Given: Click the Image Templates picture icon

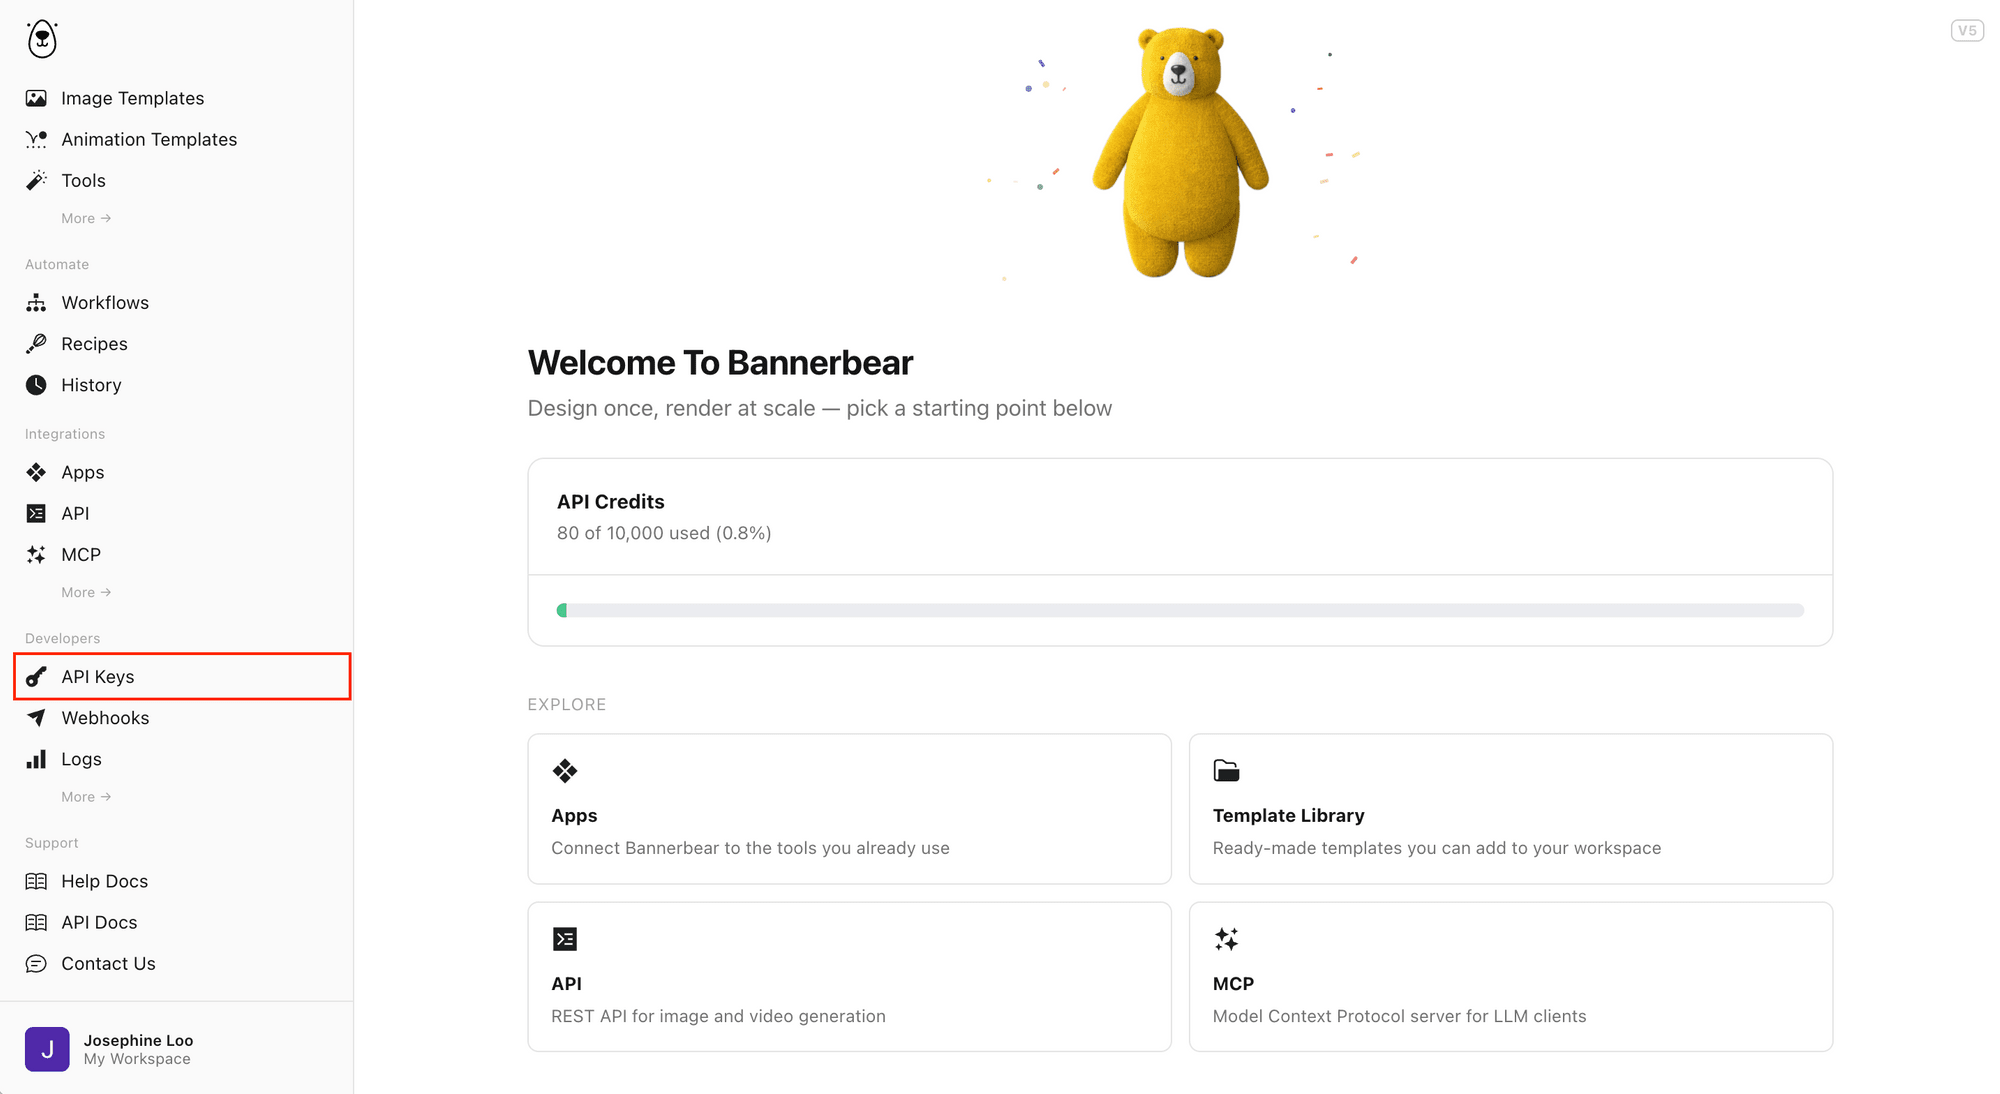Looking at the screenshot, I should (x=36, y=98).
